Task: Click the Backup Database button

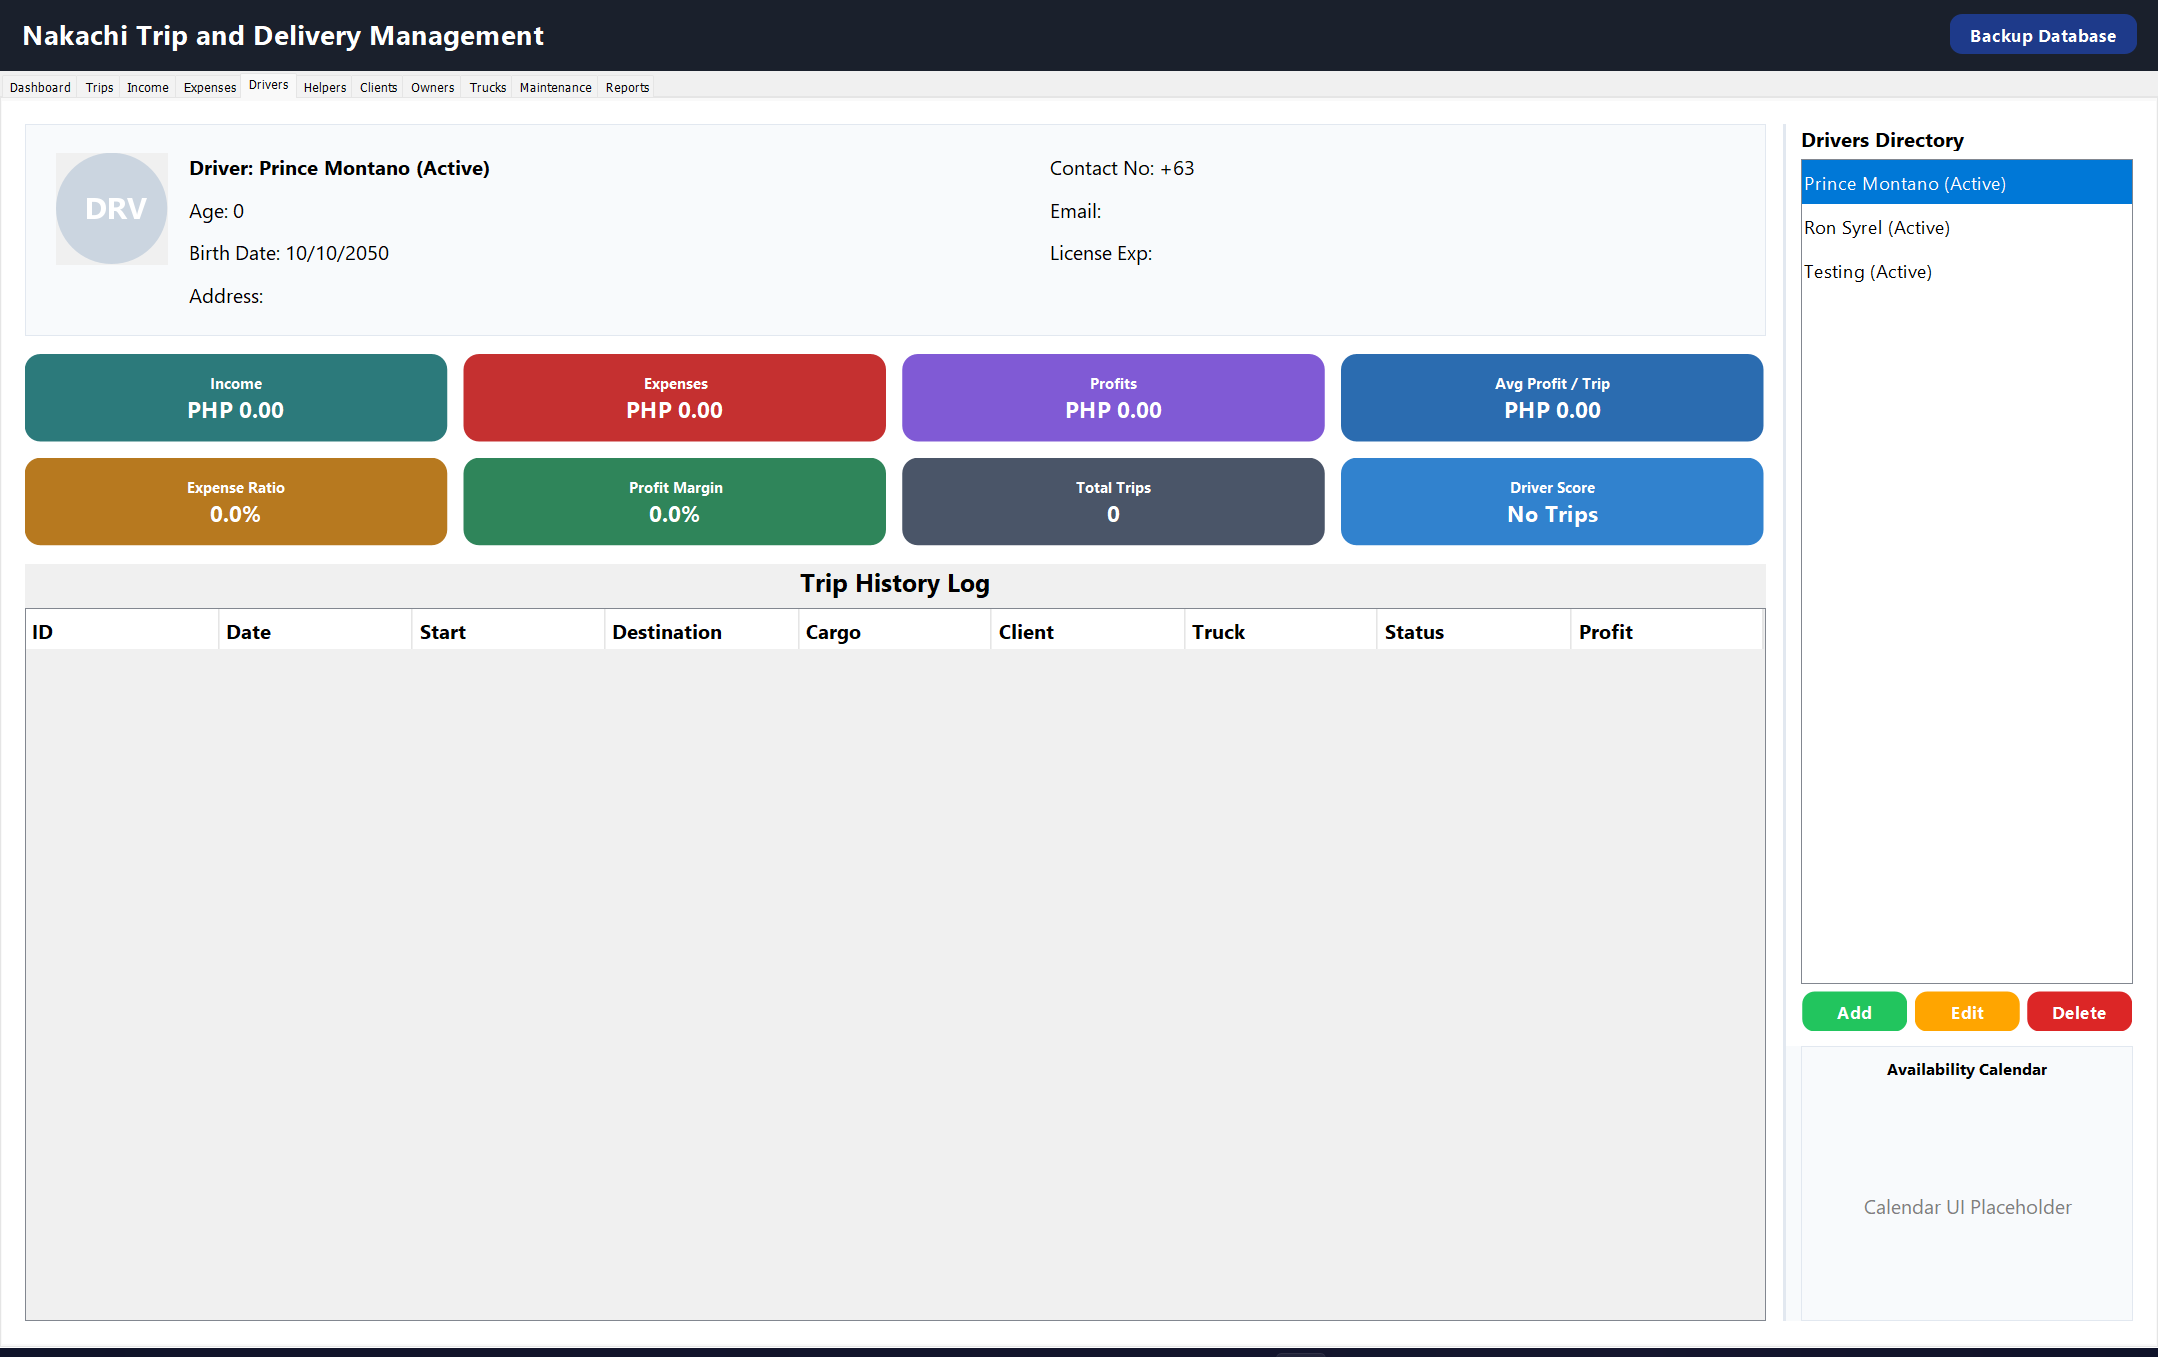Action: point(2042,35)
